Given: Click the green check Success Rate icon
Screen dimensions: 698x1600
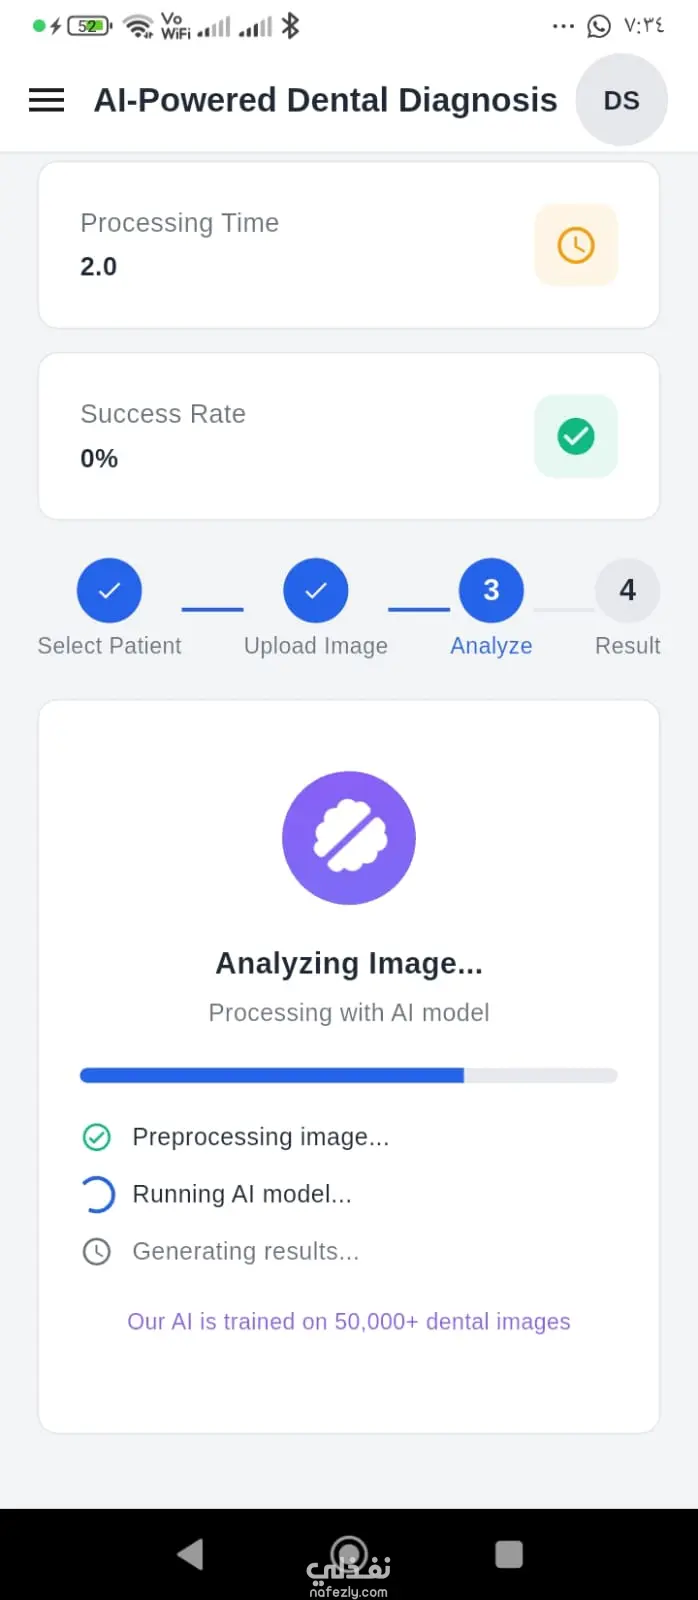Looking at the screenshot, I should point(576,436).
